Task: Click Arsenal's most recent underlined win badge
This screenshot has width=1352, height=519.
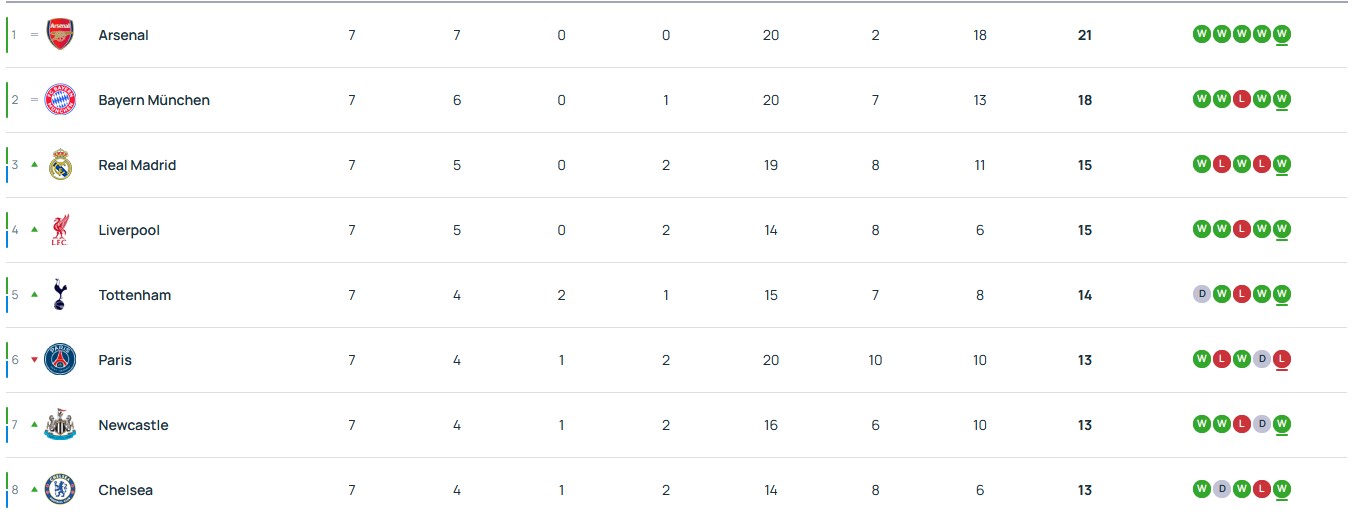Action: point(1282,34)
